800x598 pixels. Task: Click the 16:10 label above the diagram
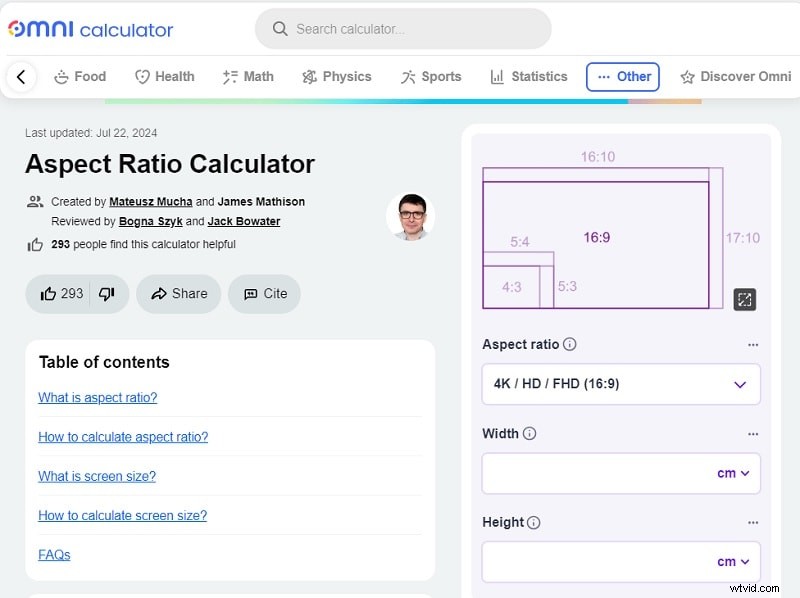597,157
